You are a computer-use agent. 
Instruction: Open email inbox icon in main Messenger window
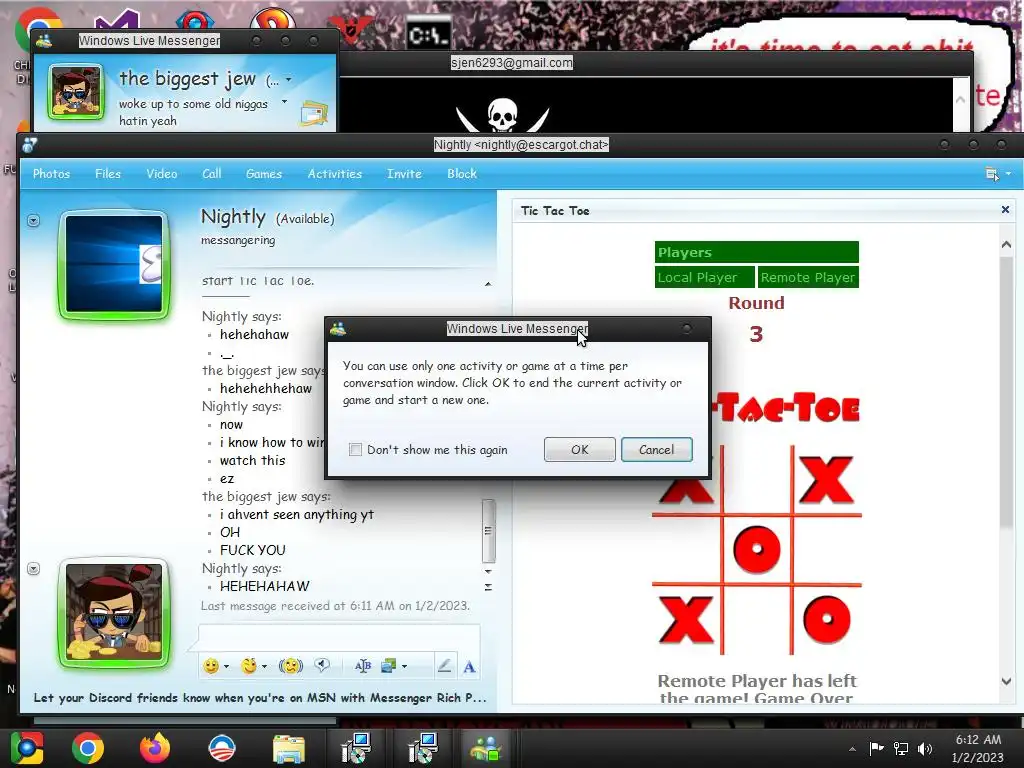[x=313, y=114]
